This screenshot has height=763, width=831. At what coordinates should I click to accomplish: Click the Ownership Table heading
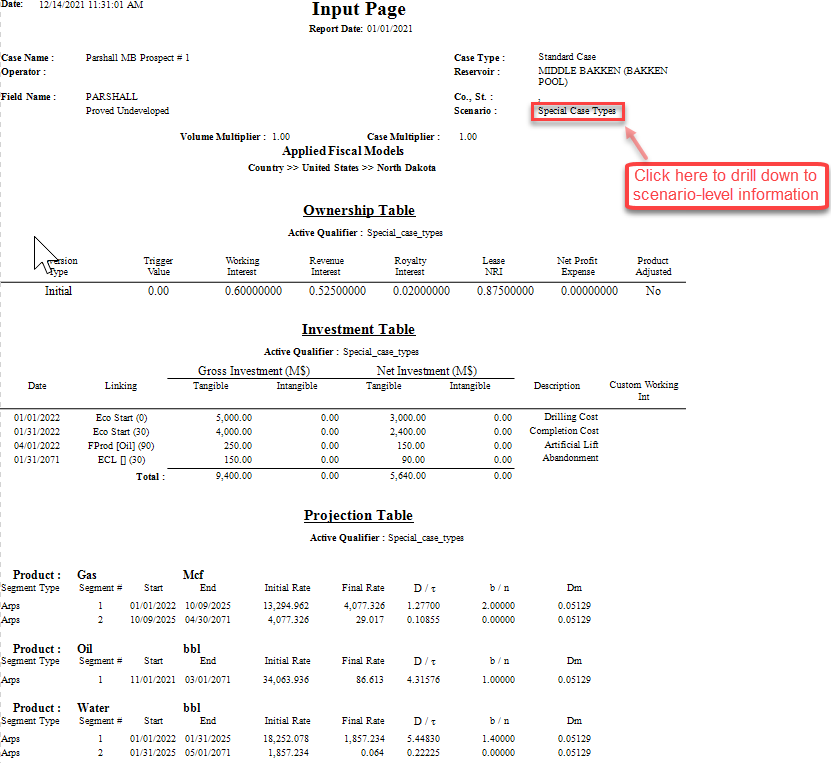(359, 210)
